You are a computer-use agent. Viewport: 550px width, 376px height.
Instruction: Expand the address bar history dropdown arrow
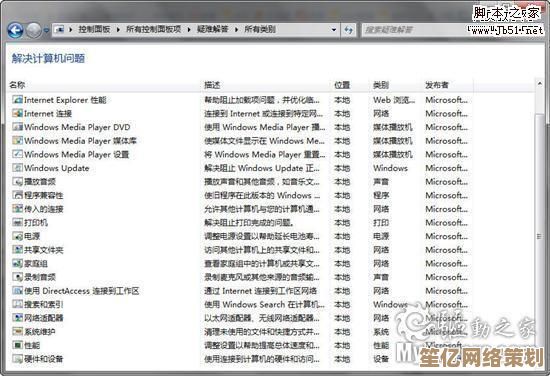pos(334,30)
